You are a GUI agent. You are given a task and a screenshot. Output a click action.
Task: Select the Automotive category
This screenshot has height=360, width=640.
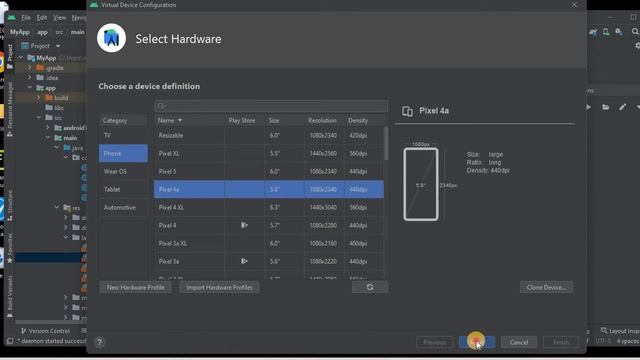123,207
